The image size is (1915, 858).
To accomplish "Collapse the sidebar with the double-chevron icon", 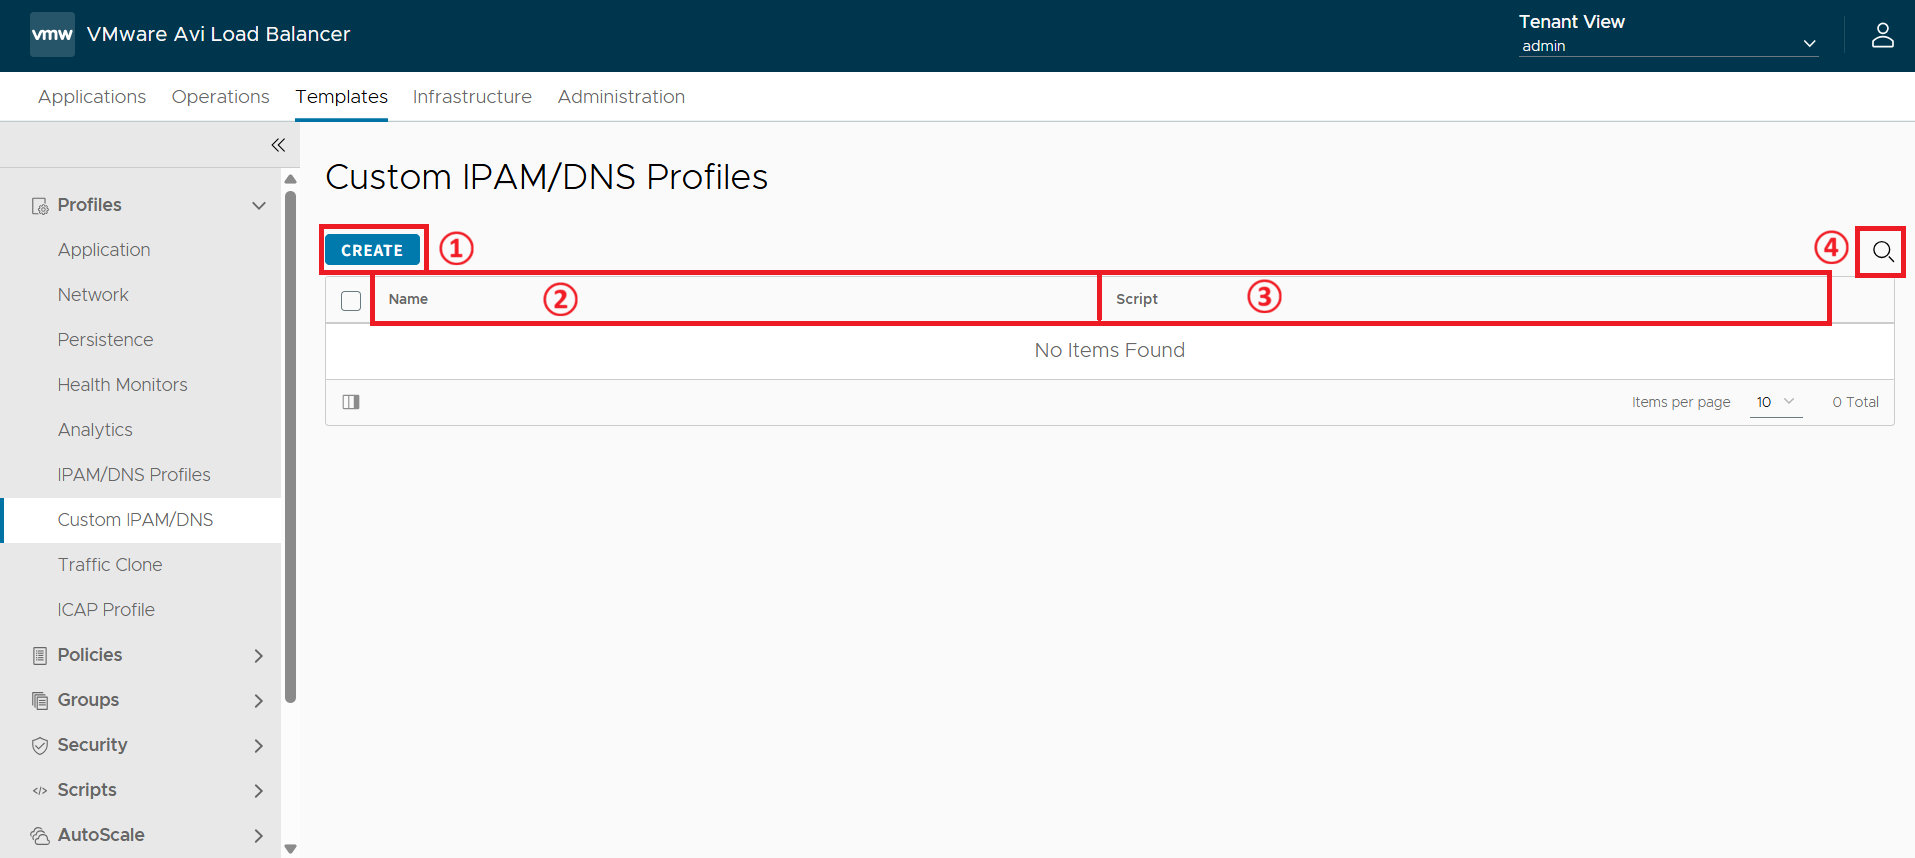I will click(x=278, y=145).
